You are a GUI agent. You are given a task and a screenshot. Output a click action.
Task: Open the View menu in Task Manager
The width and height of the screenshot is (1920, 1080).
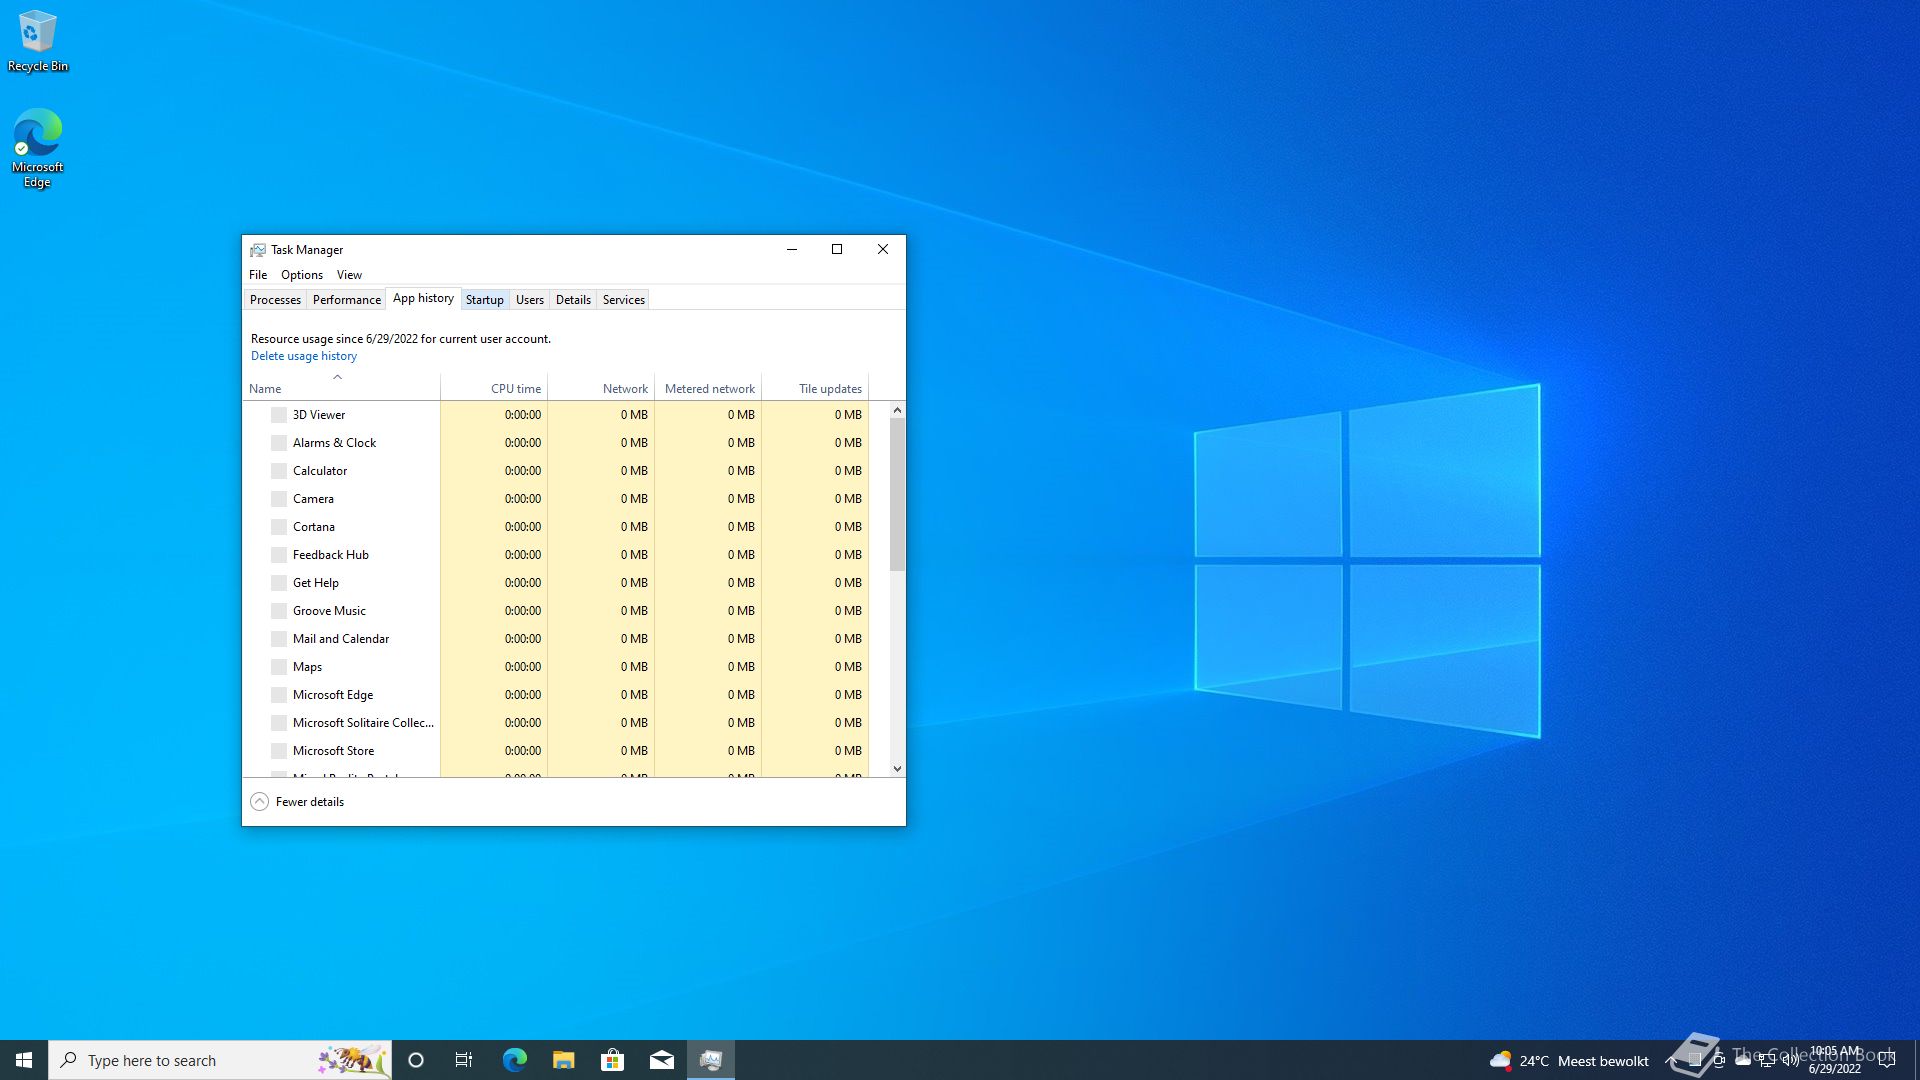(x=349, y=275)
